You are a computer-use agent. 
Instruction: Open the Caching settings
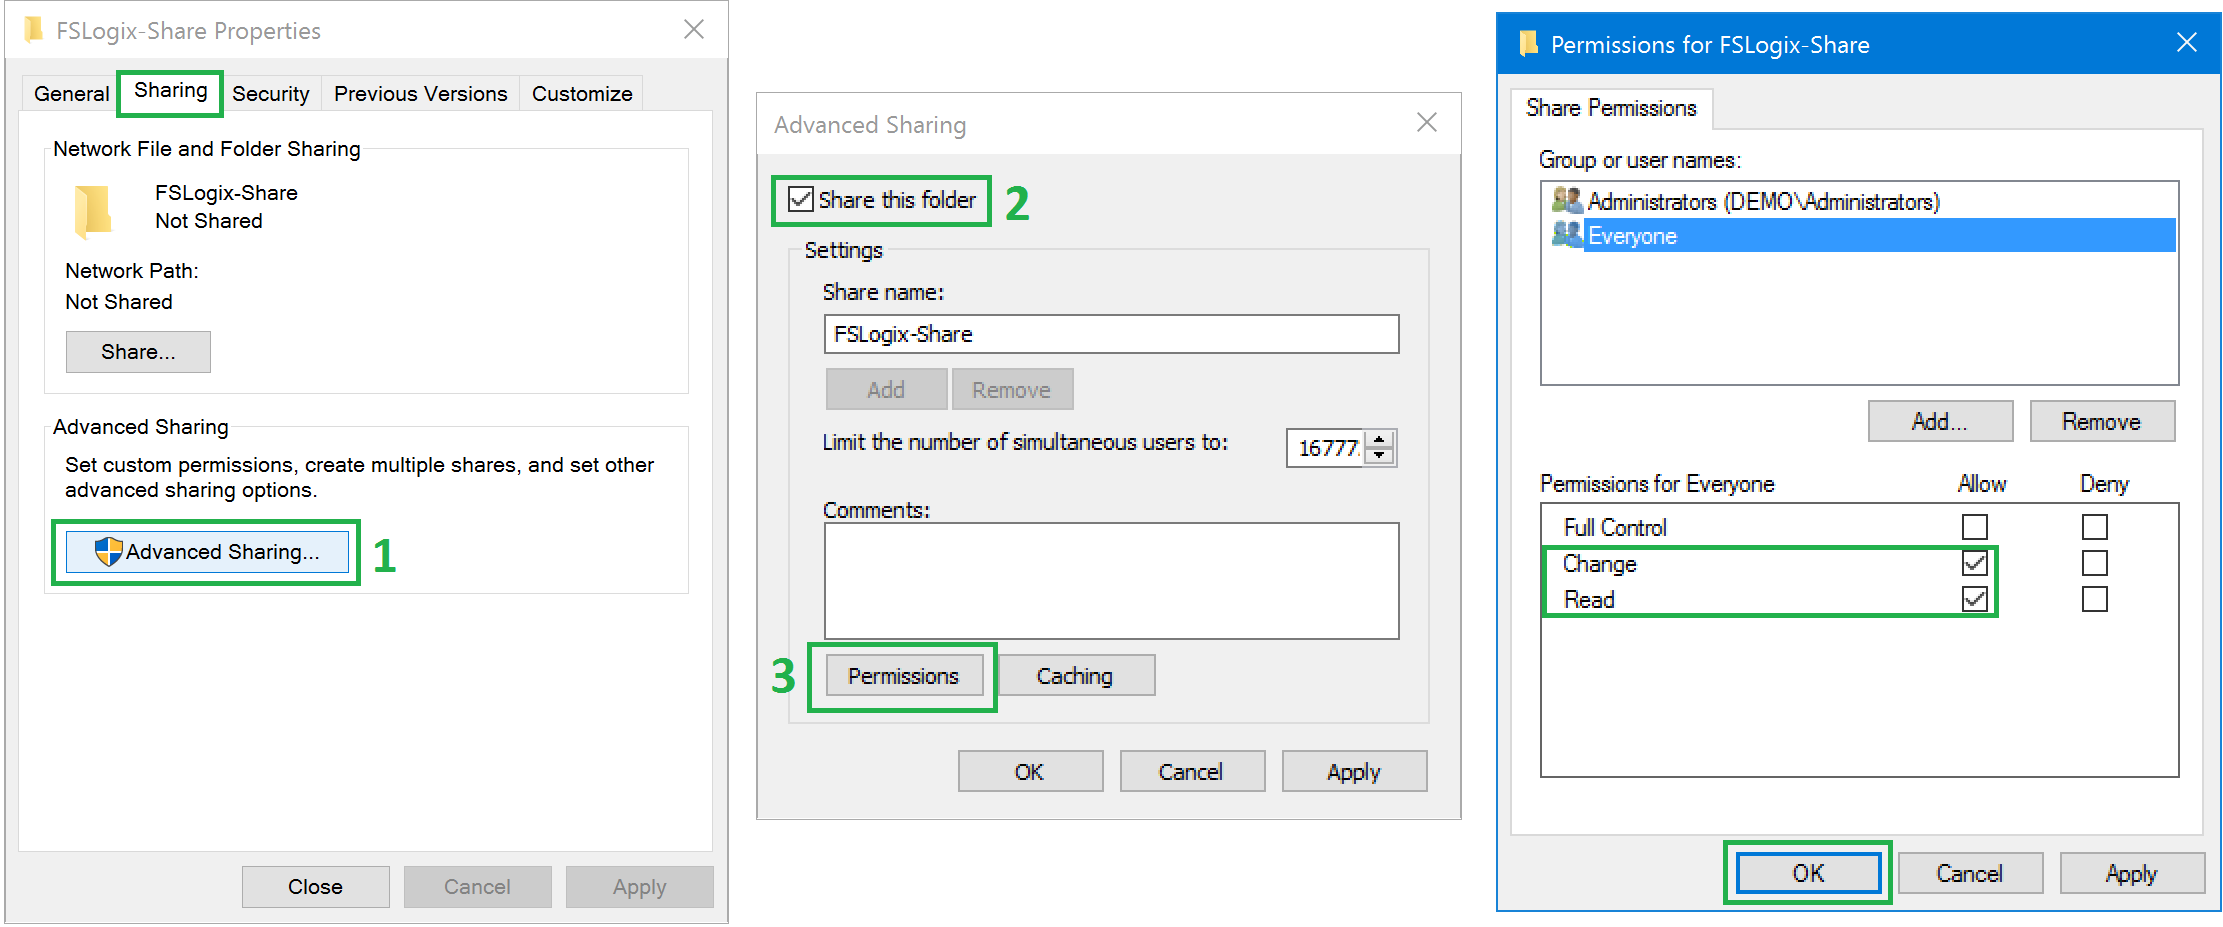1075,675
